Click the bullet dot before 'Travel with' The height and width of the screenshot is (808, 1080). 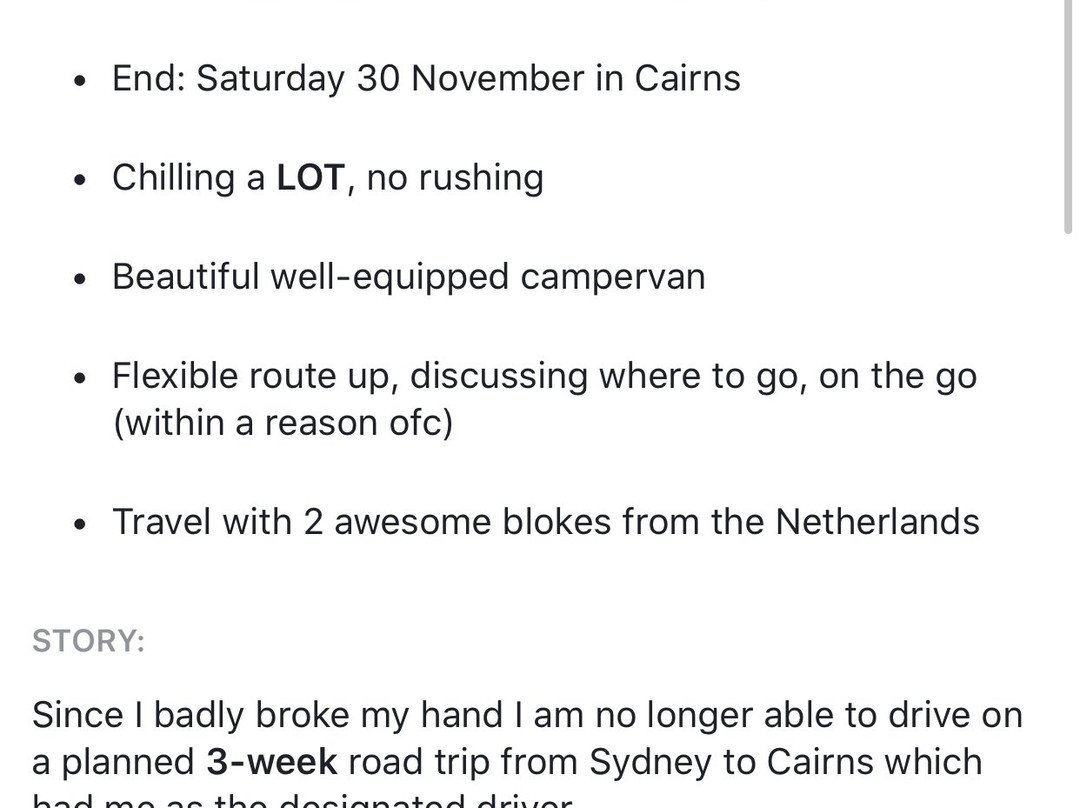81,524
